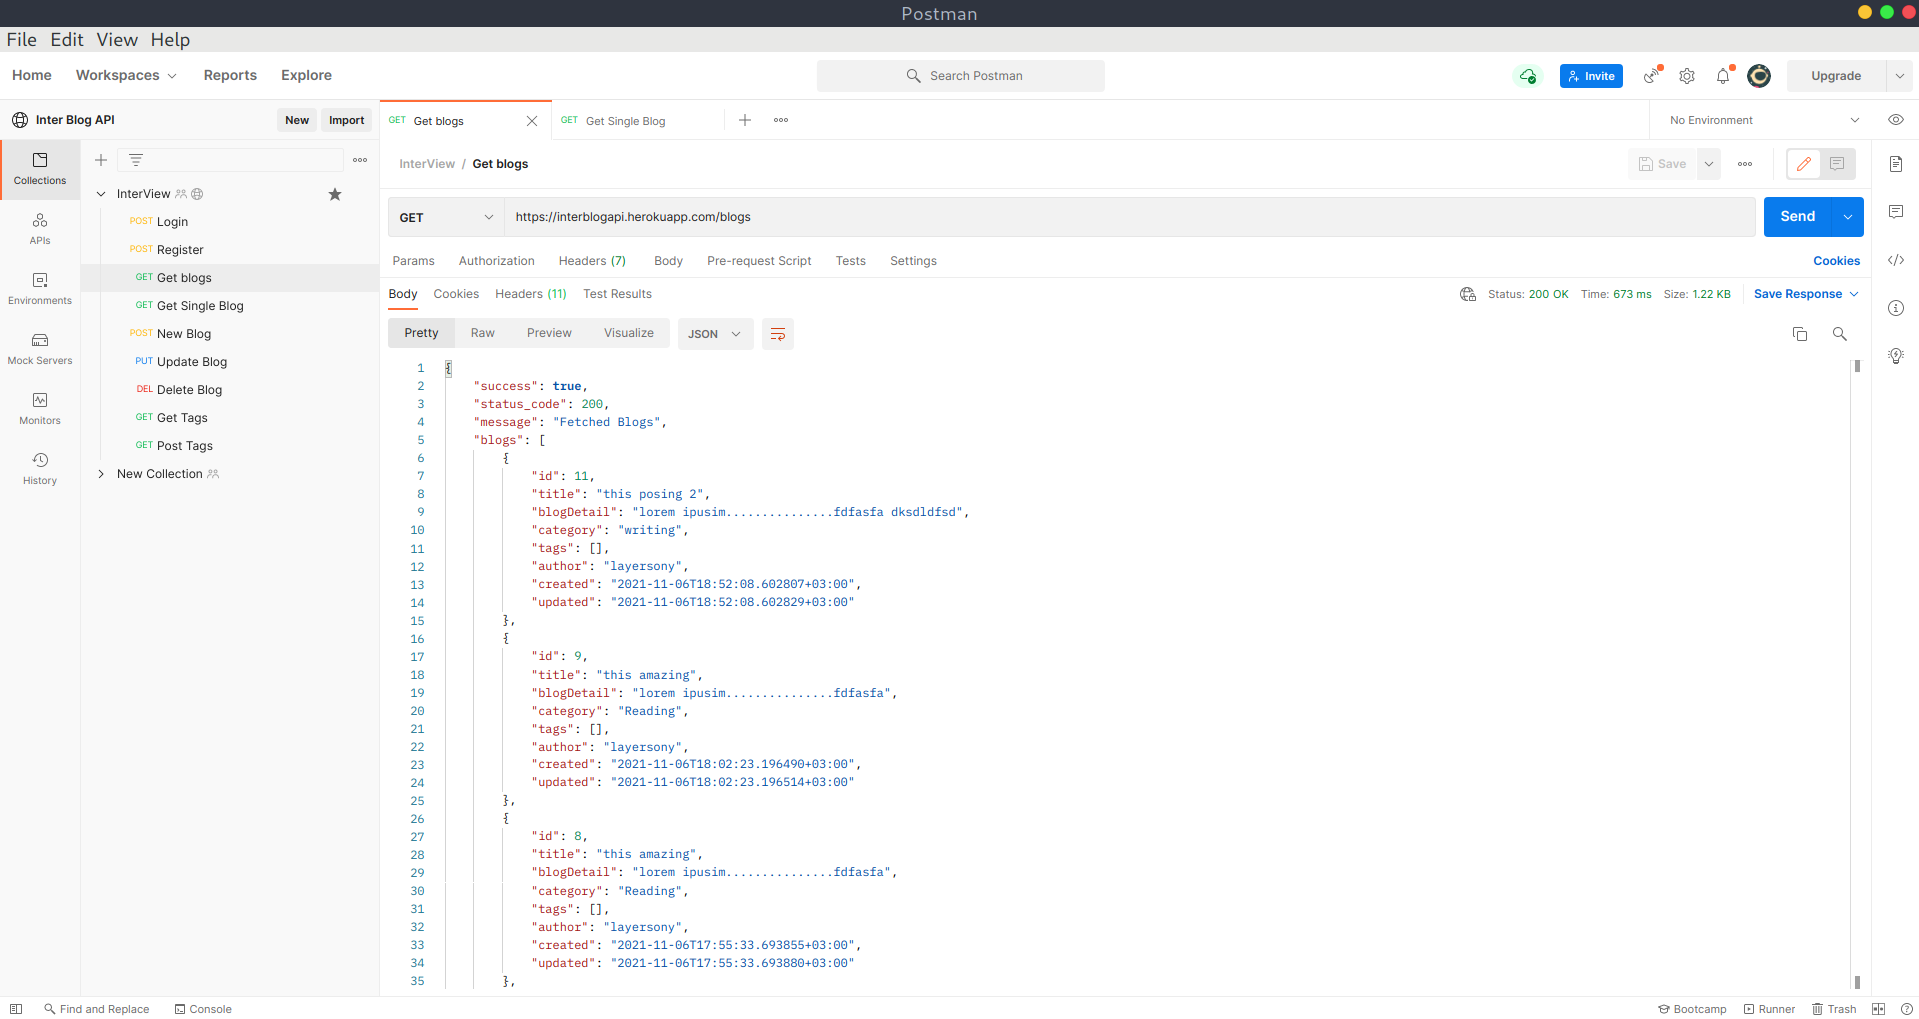Open tab options three-dot menu
The image size is (1919, 1019).
pos(781,120)
